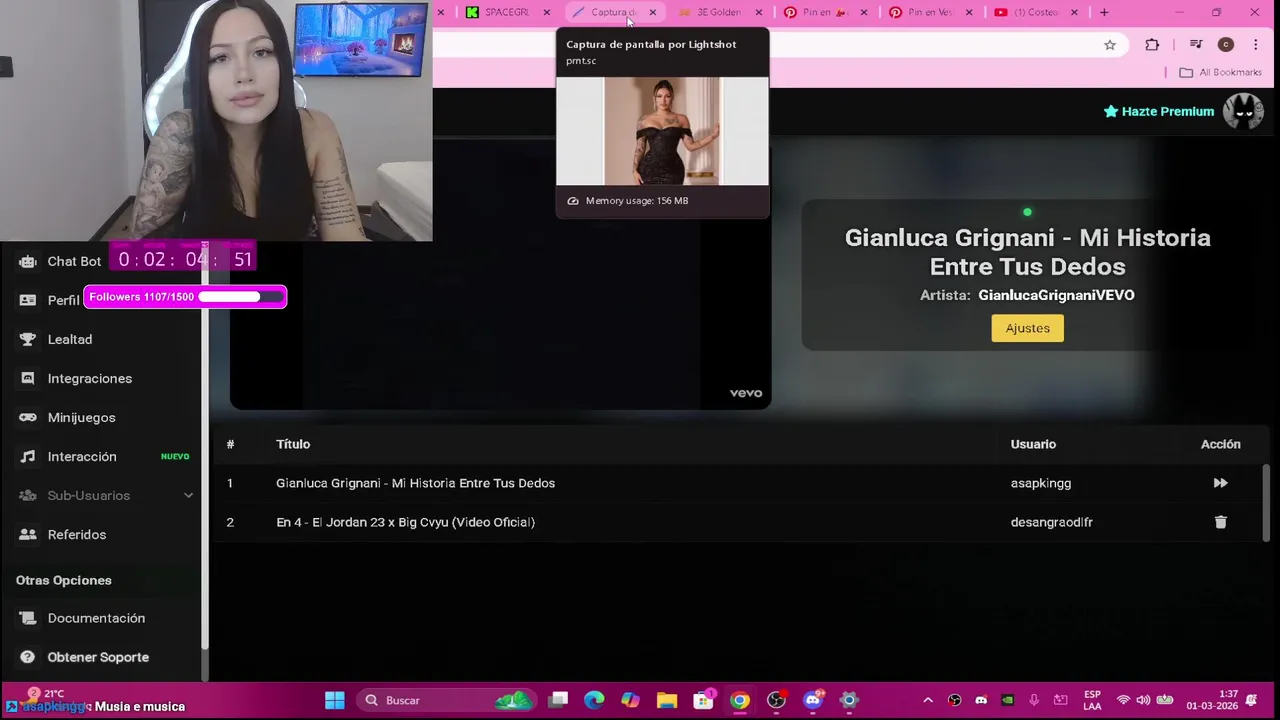Click the user 'asapkingg' cell

pyautogui.click(x=1040, y=483)
